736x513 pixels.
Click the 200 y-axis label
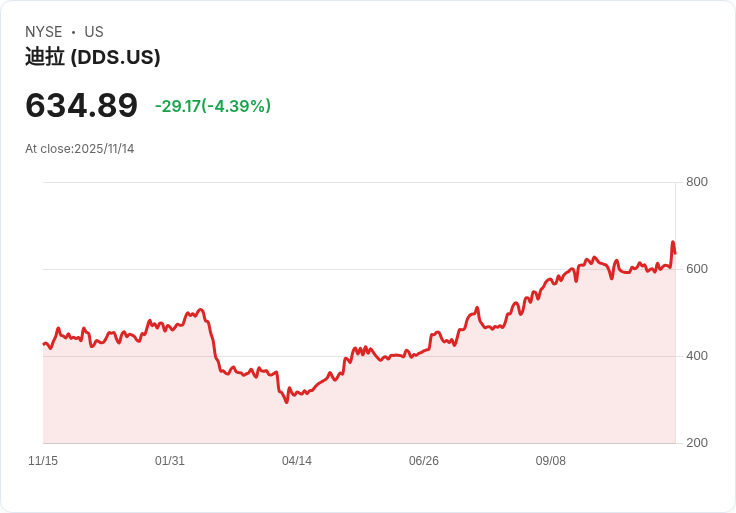pyautogui.click(x=696, y=443)
